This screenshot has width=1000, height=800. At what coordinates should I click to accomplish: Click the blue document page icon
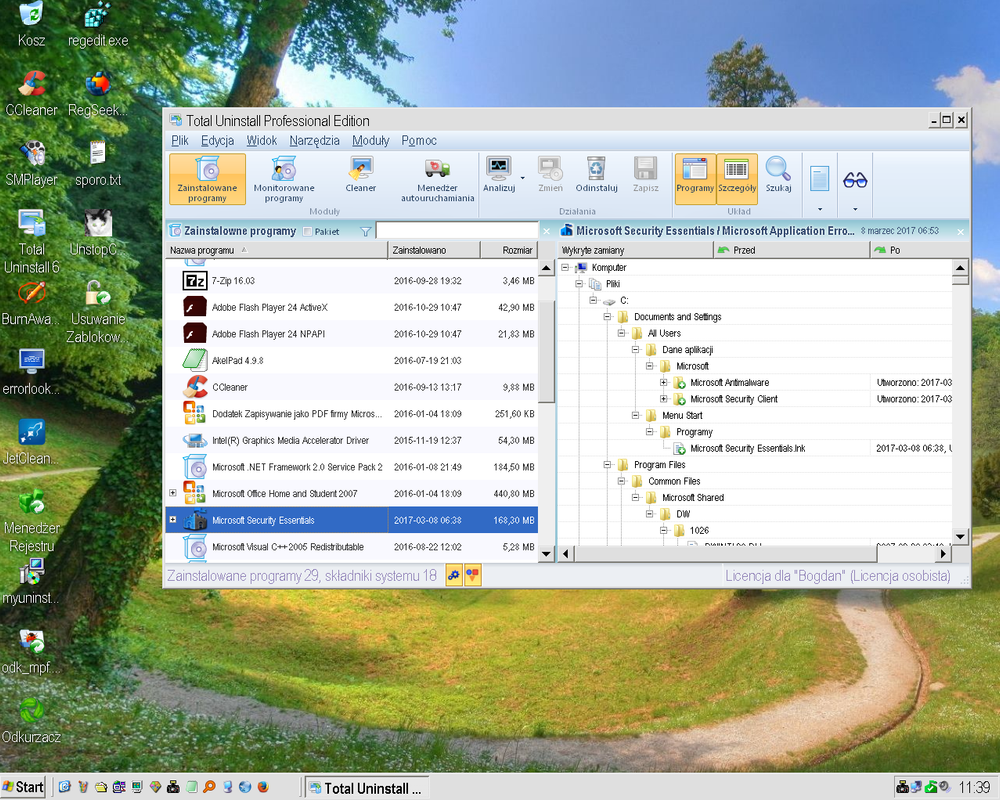click(x=820, y=179)
